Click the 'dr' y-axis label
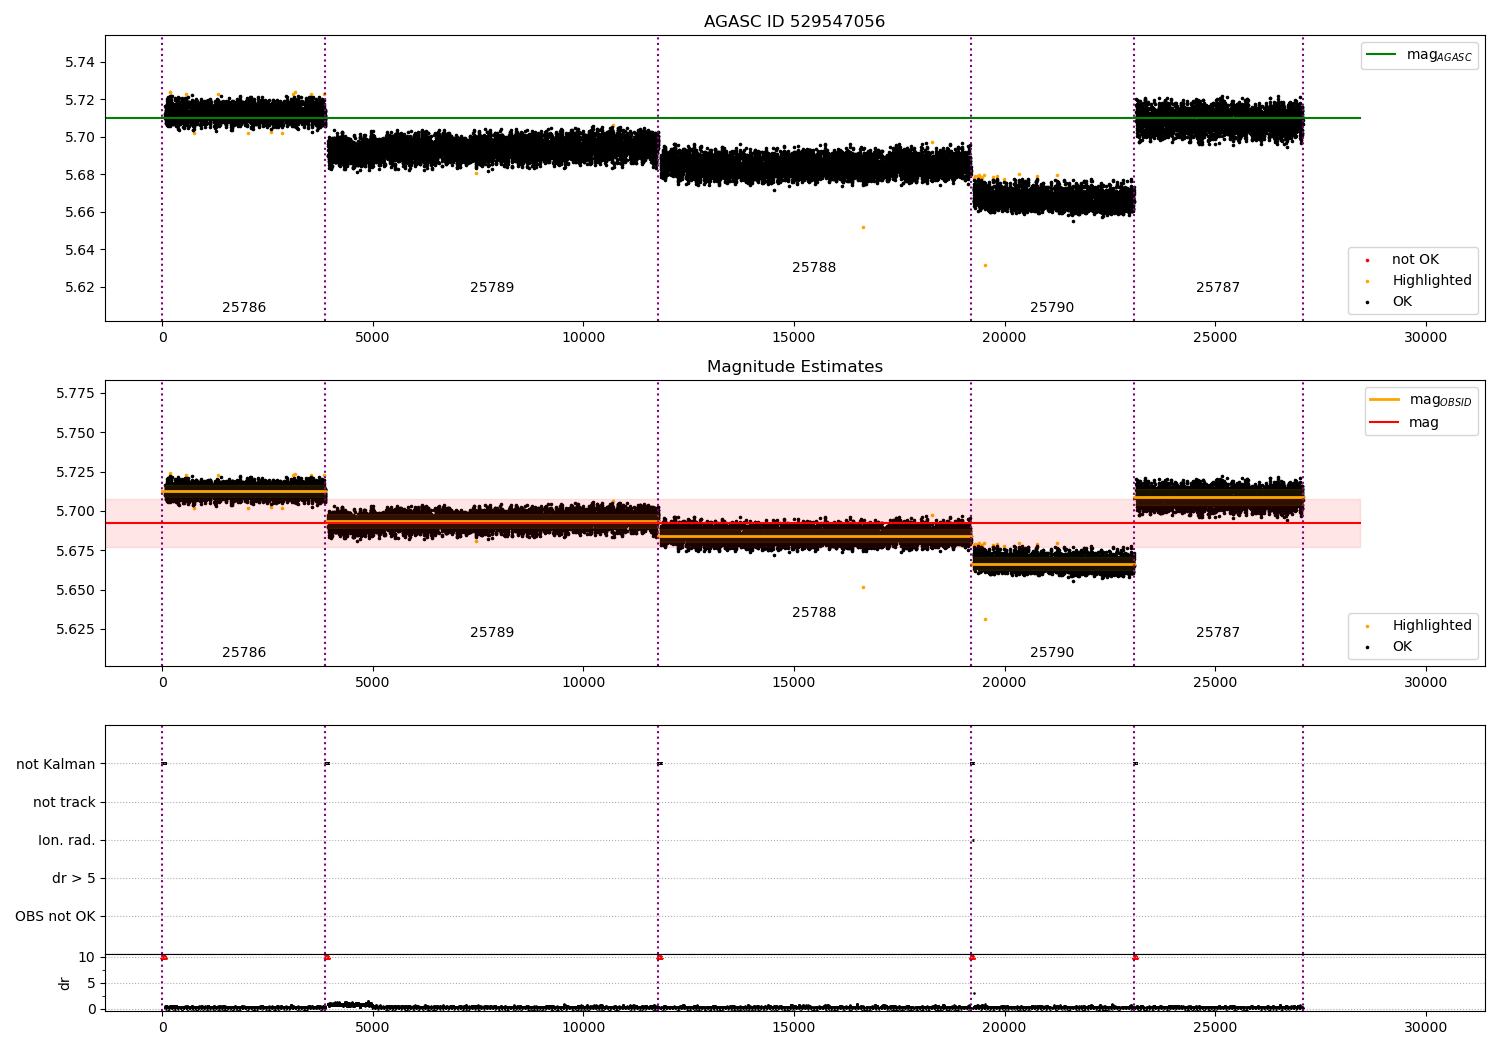1500x1050 pixels. click(x=65, y=983)
